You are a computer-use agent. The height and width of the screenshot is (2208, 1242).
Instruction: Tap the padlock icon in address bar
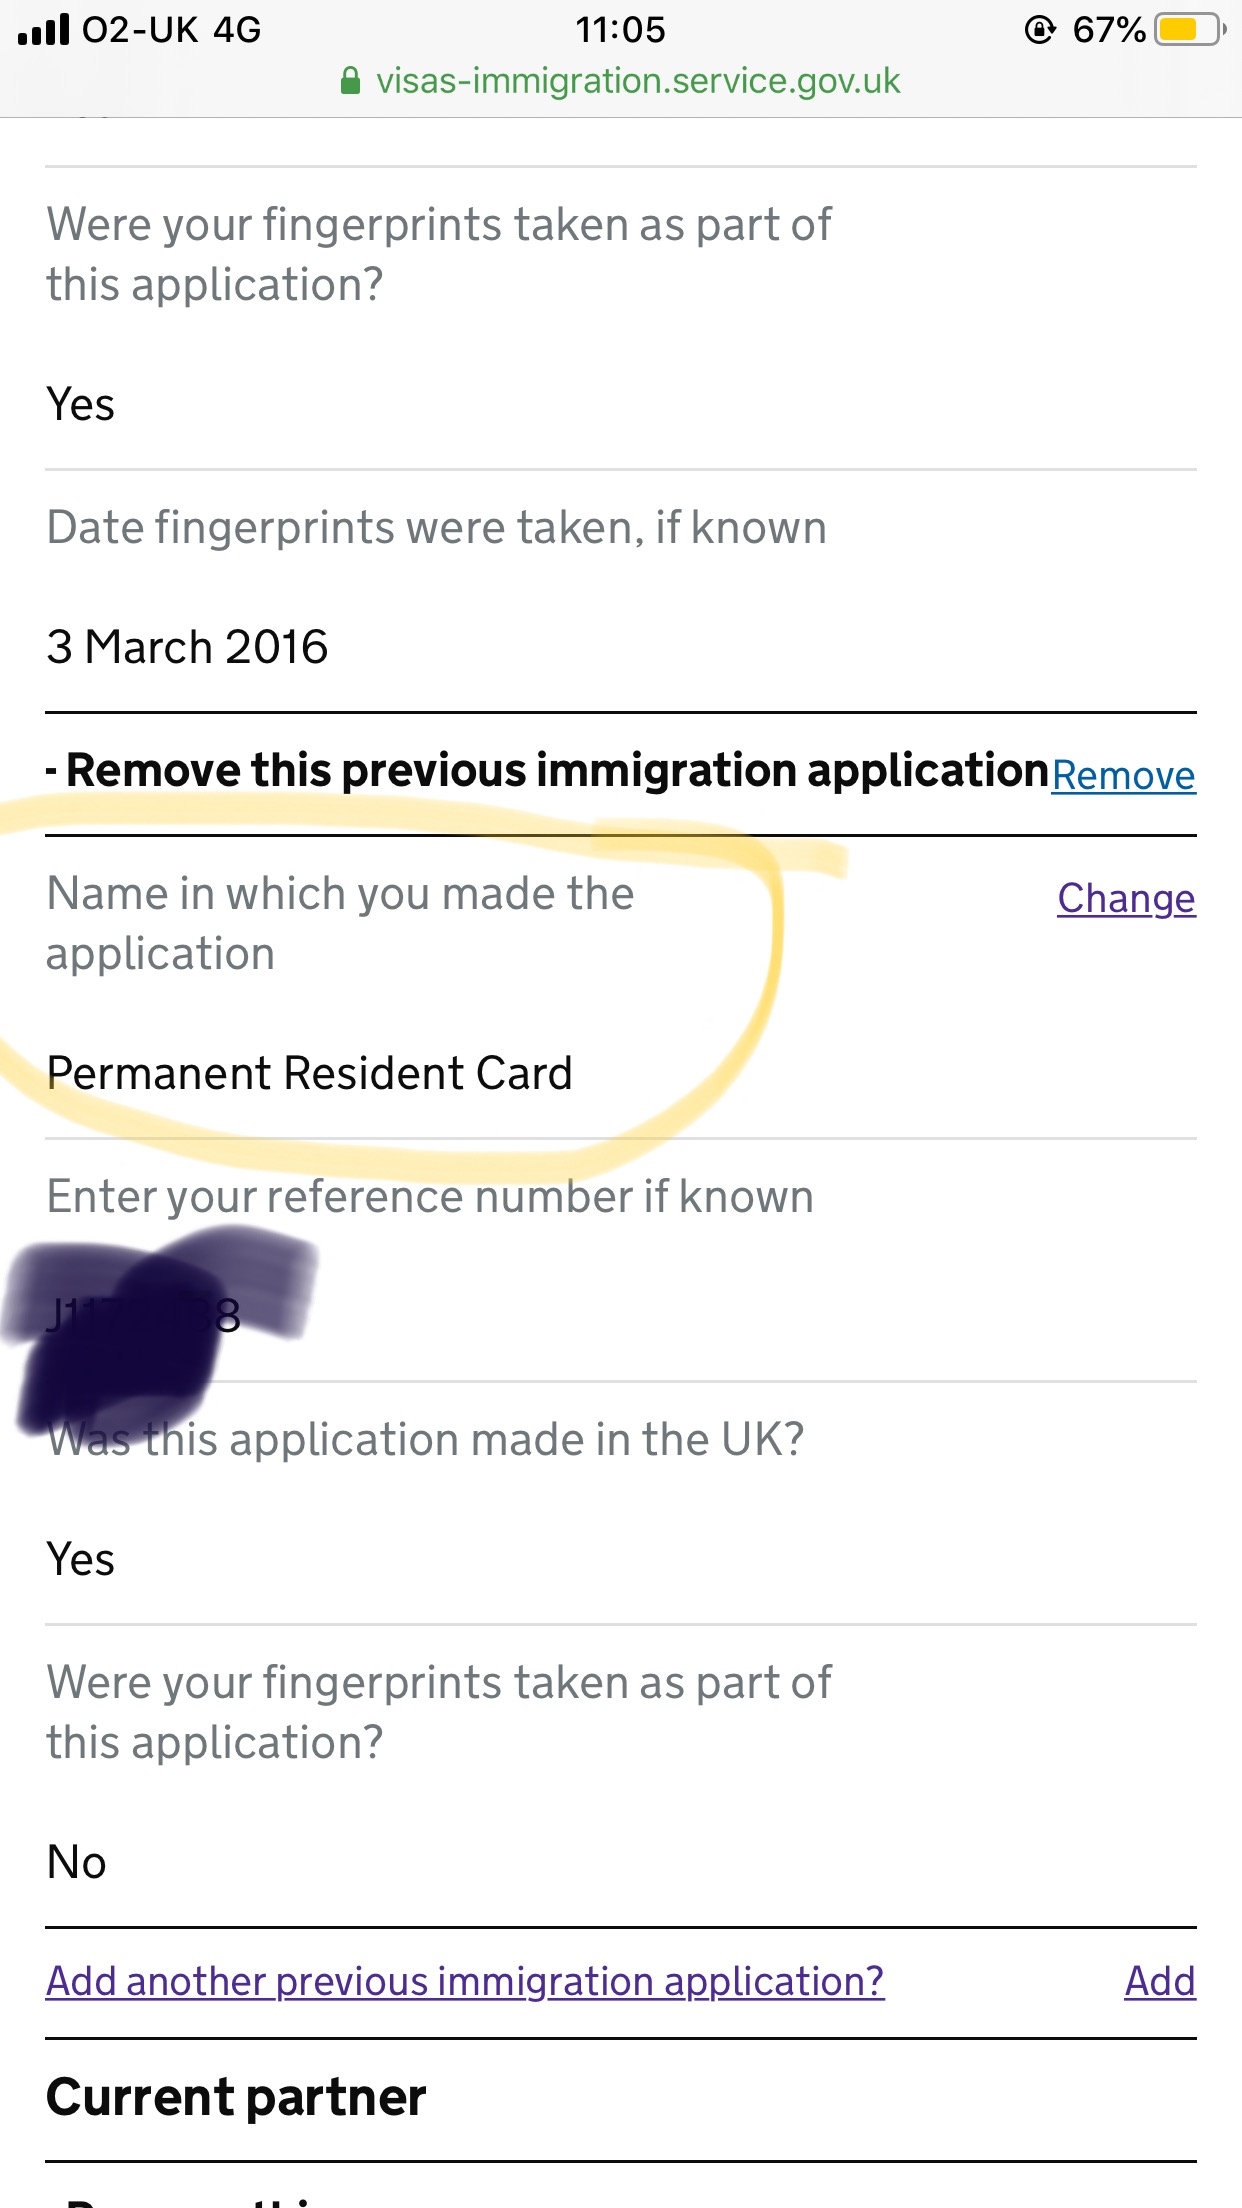(350, 81)
